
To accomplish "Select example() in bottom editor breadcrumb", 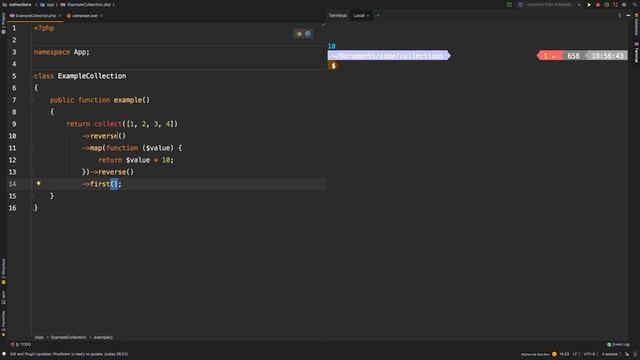I will pos(103,338).
